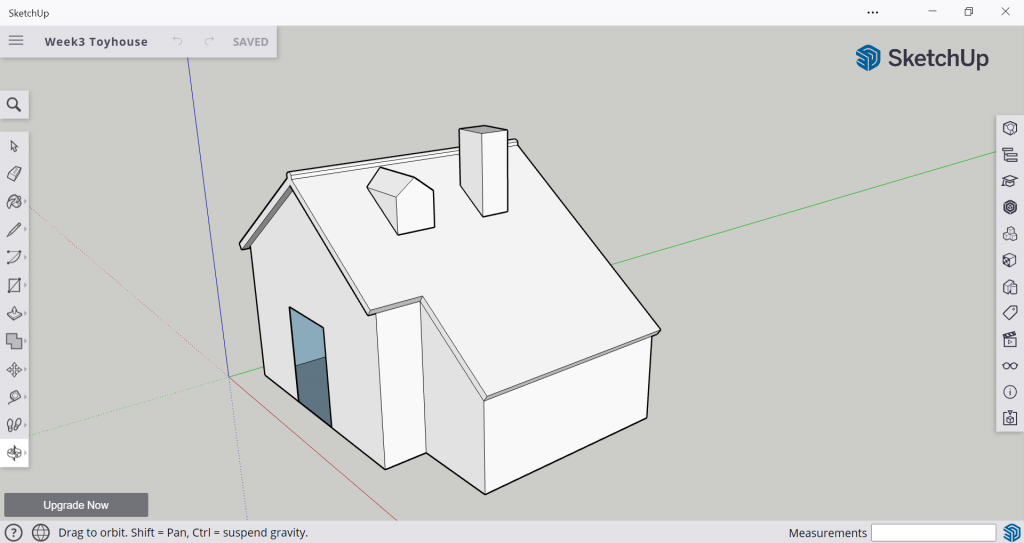This screenshot has width=1024, height=543.
Task: Expand the Push/Pull tool flyout arrow
Action: [25, 314]
